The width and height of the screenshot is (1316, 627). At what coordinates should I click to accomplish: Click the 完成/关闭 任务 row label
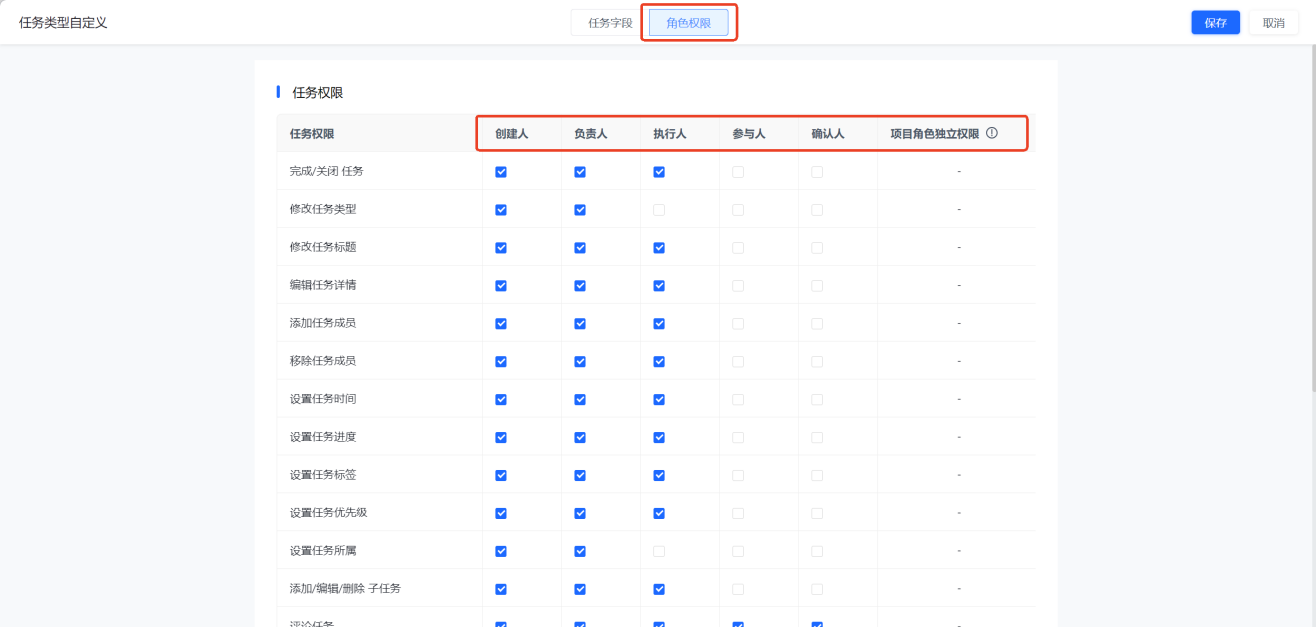pos(326,172)
